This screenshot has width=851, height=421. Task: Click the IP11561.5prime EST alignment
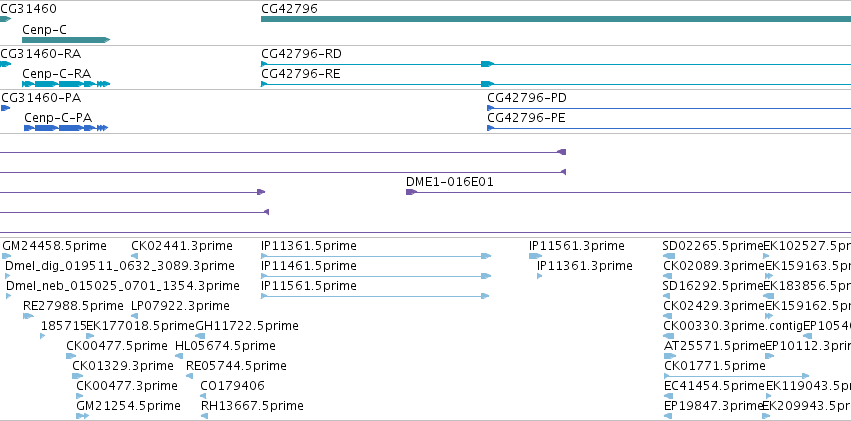[375, 296]
